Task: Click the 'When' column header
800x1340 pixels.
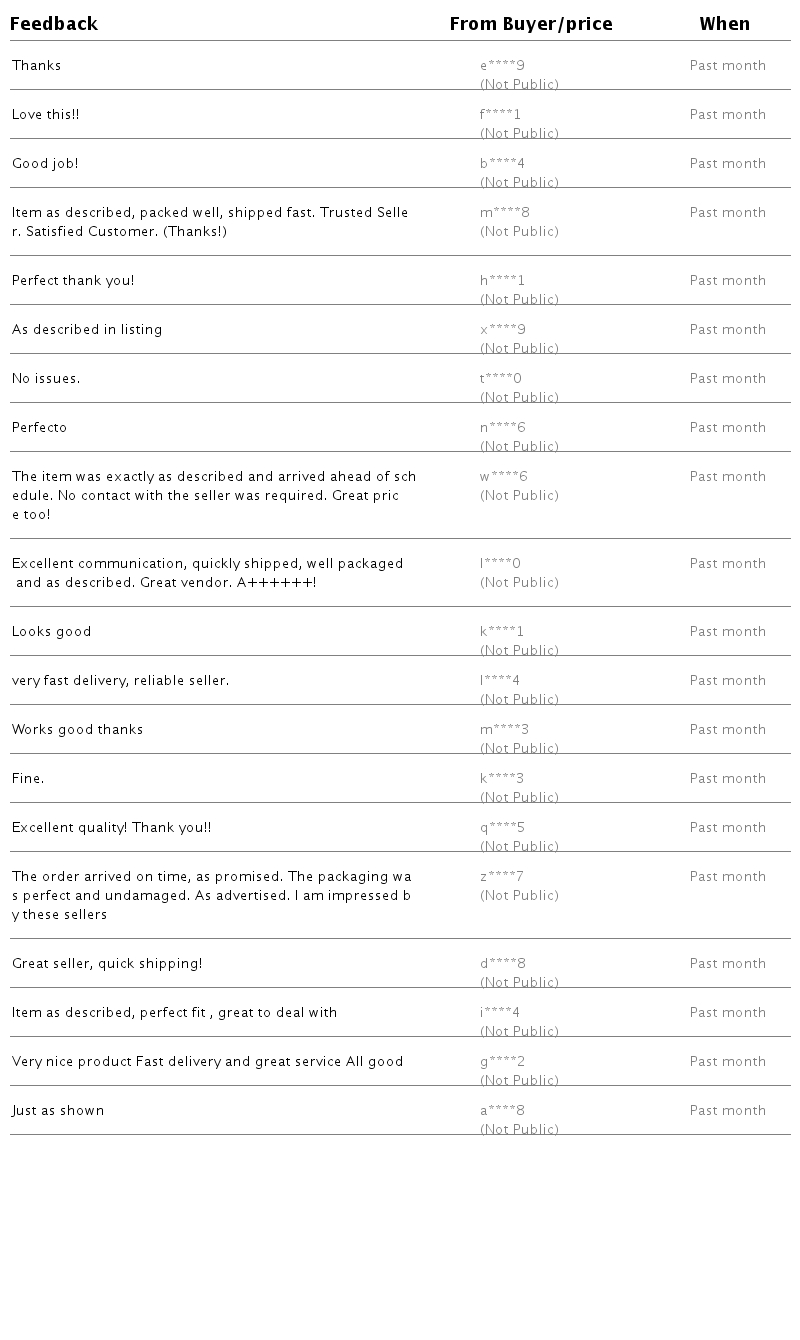Action: coord(724,24)
